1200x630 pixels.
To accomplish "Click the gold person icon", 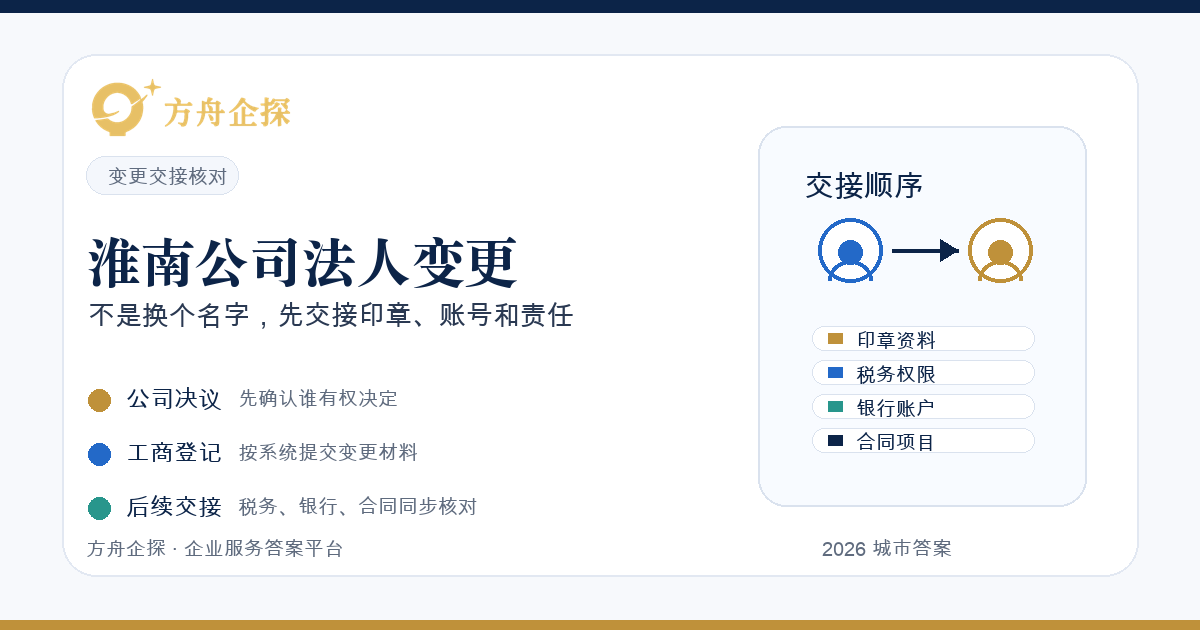I will coord(1000,250).
